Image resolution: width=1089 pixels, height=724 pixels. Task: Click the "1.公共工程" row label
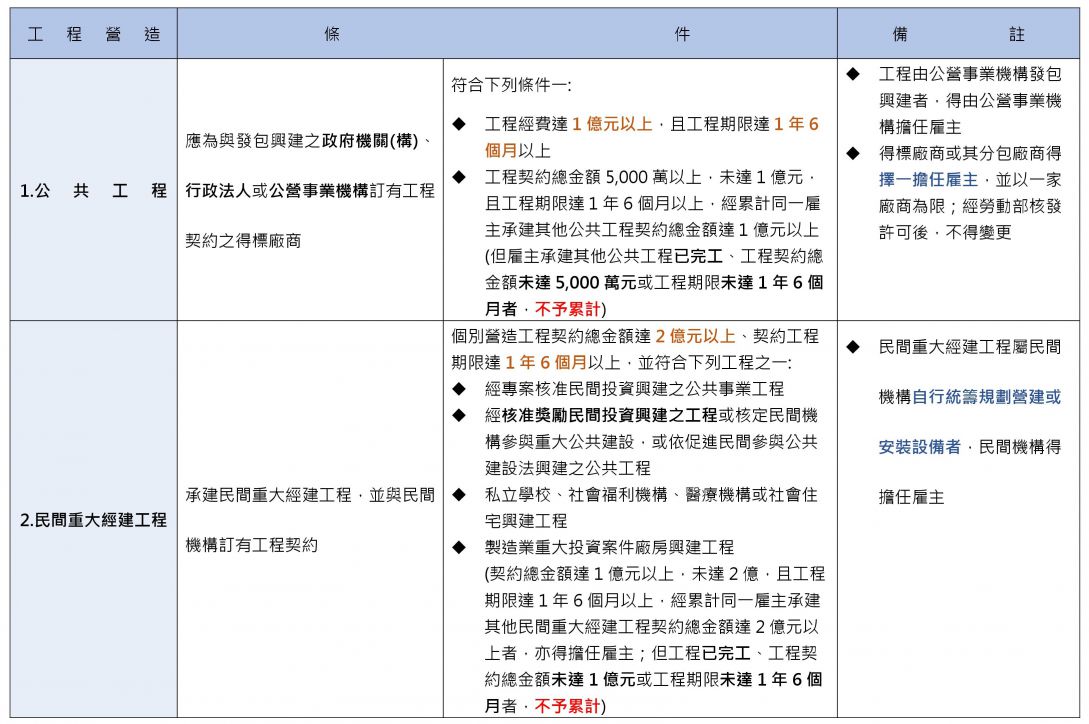click(x=93, y=190)
